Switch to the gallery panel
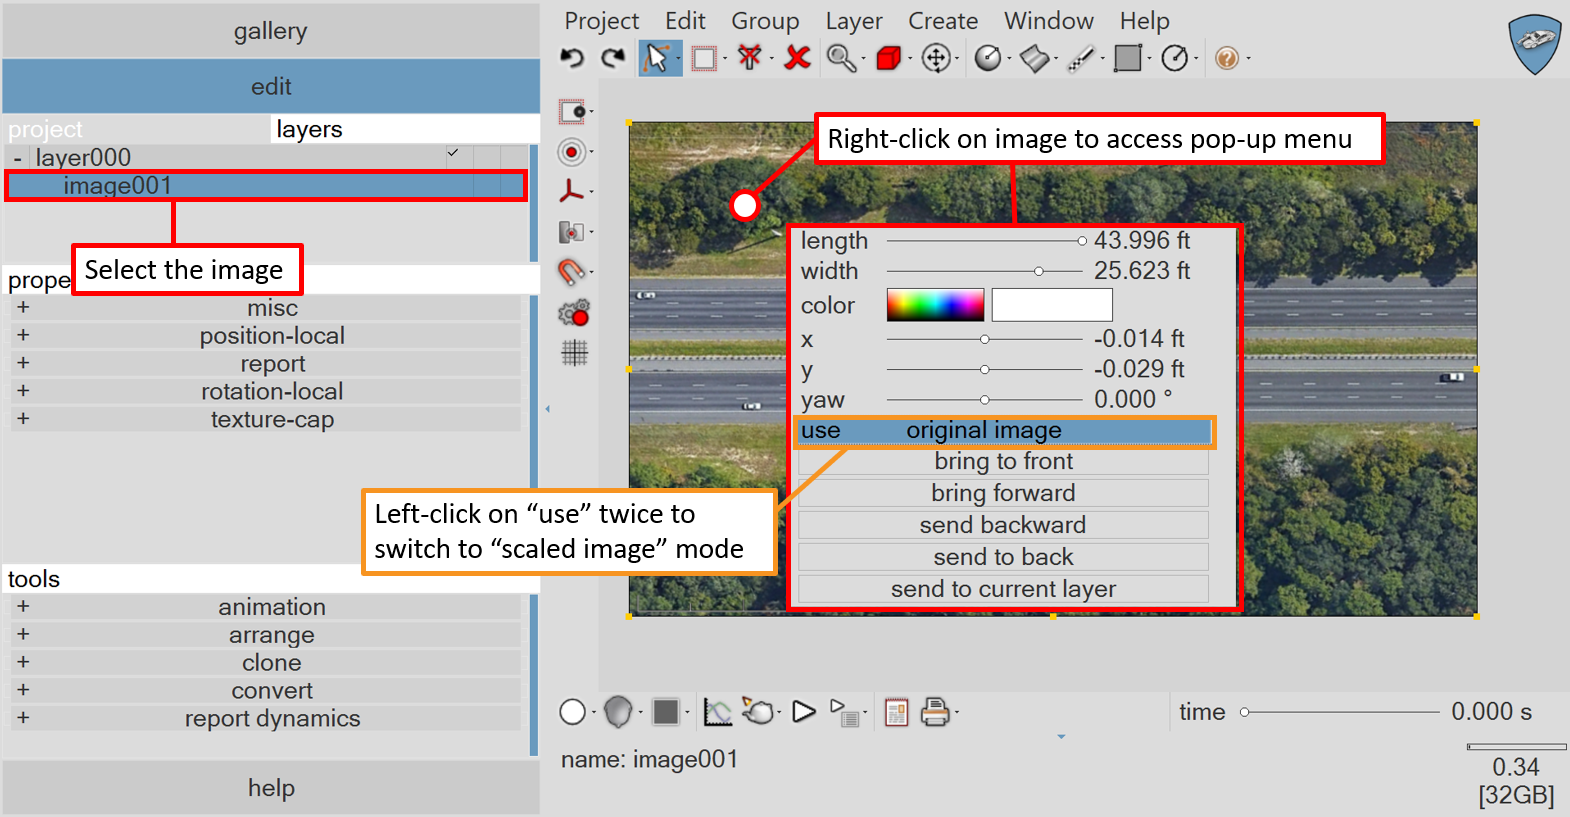1570x817 pixels. coord(271,31)
